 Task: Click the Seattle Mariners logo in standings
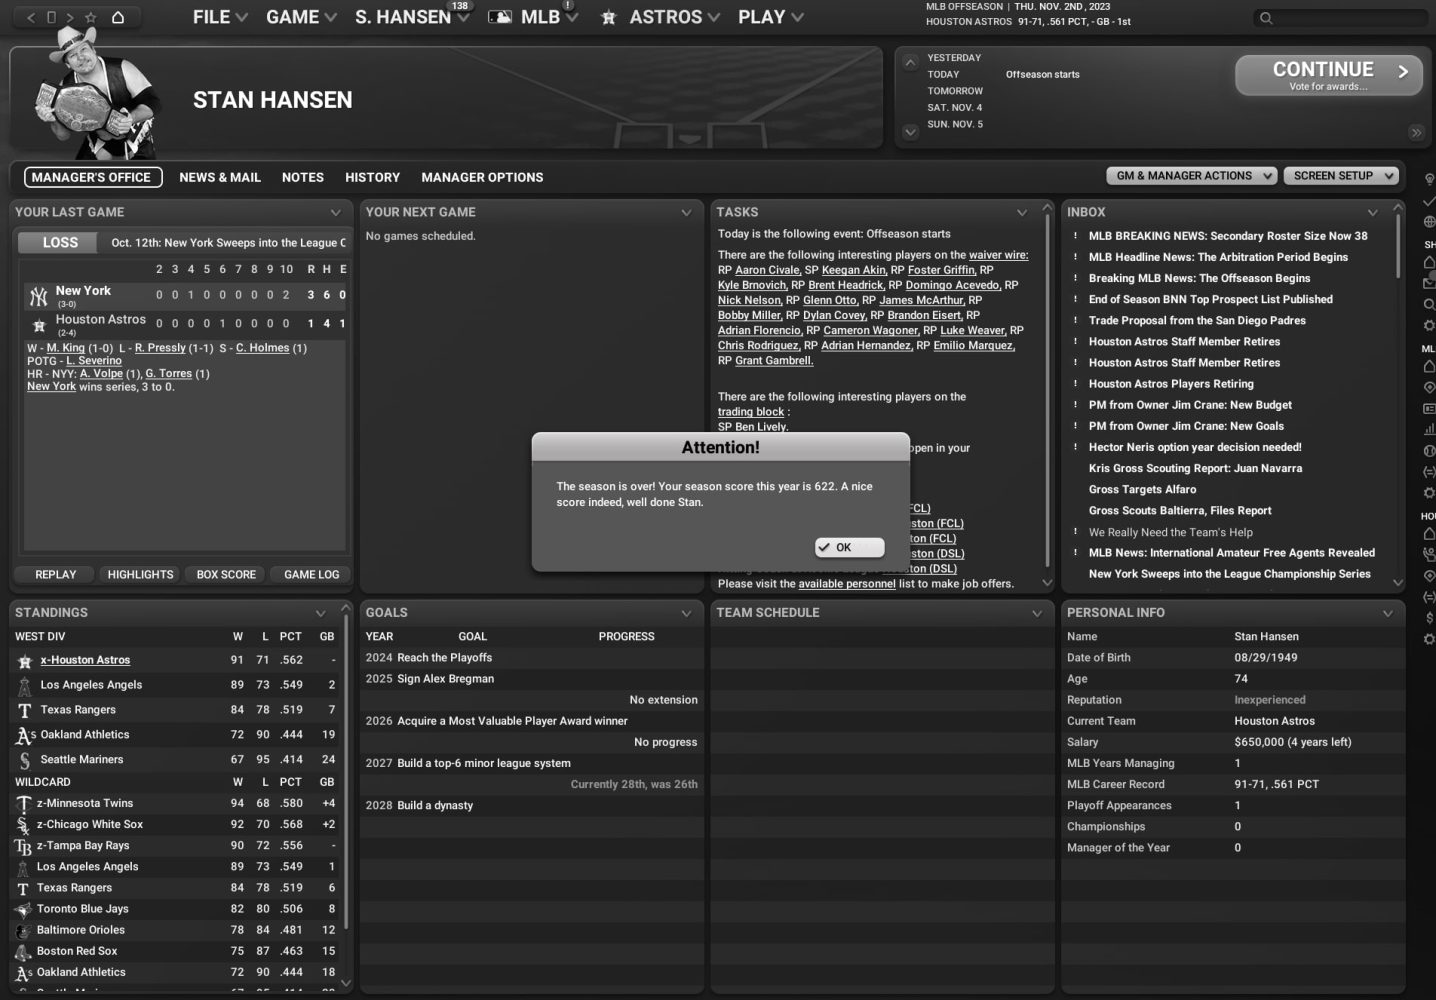[24, 760]
